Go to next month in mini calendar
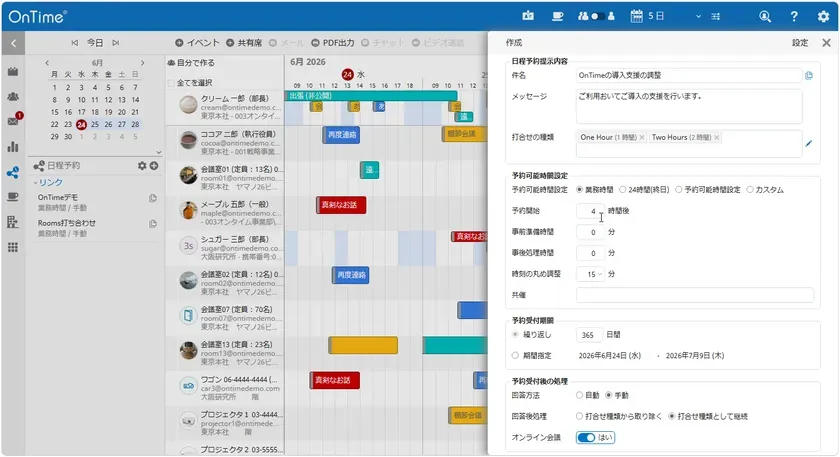 pos(142,63)
